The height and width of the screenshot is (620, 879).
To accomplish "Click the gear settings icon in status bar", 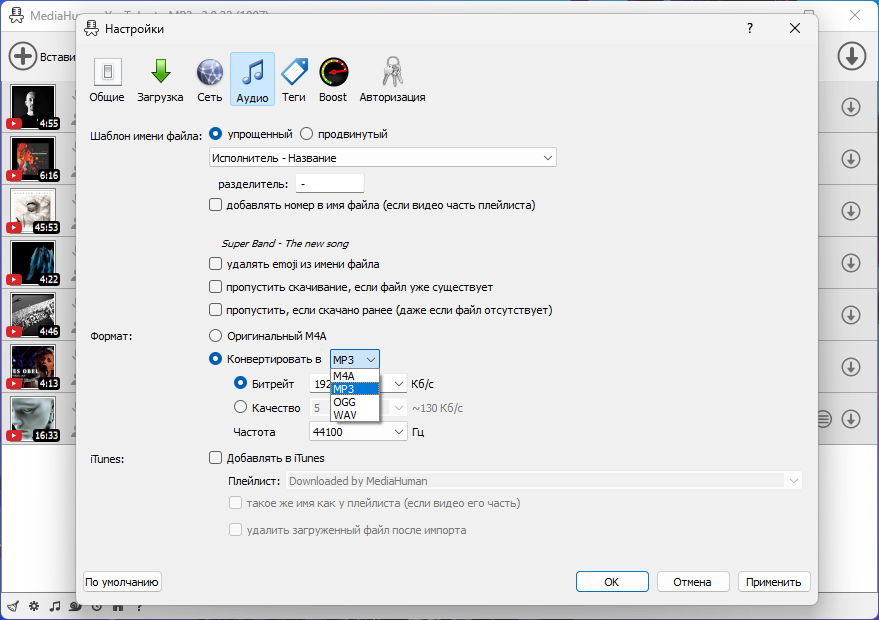I will pyautogui.click(x=34, y=607).
